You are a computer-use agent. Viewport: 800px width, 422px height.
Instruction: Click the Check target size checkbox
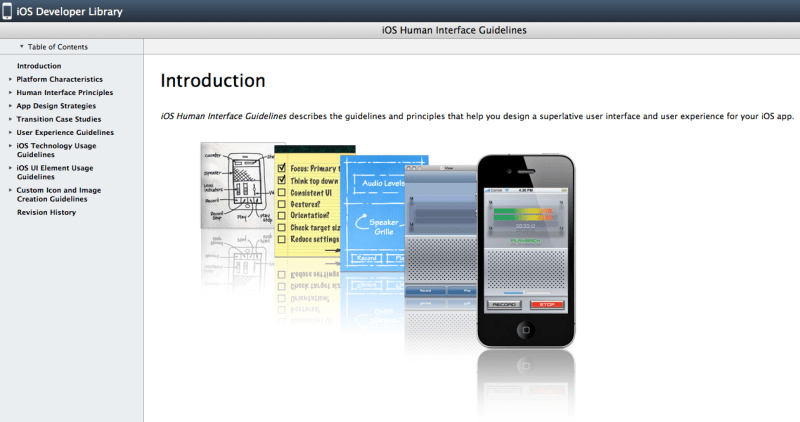(281, 228)
